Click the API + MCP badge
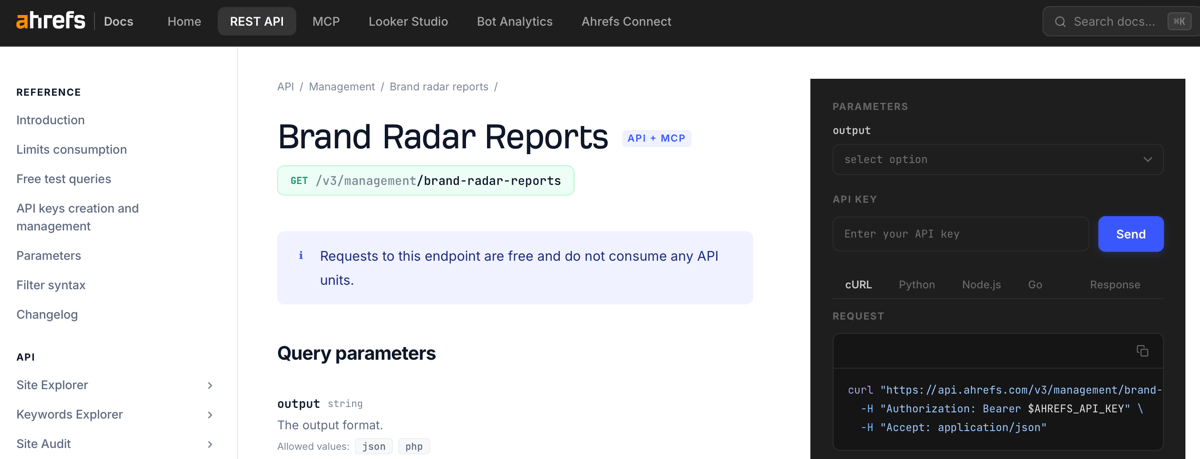Screen dimensions: 1200x459 [x=656, y=138]
